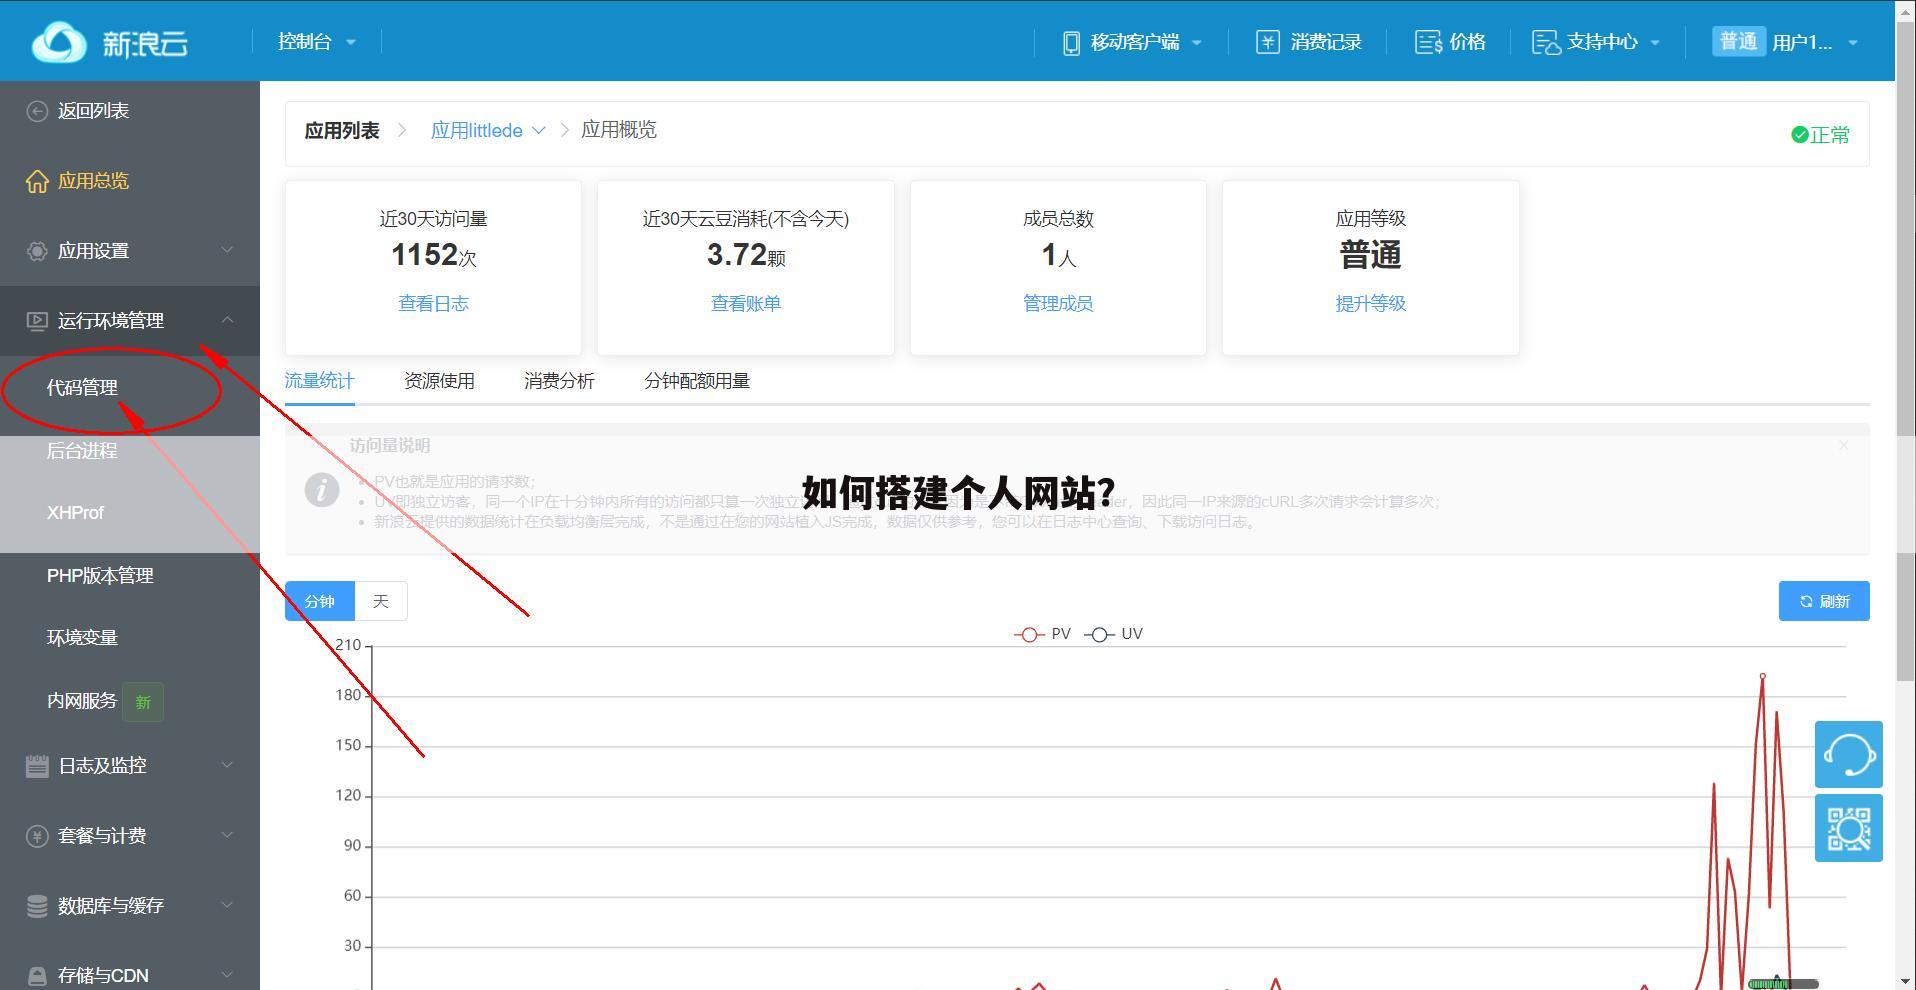
Task: Collapse the 运行环境管理 sidebar section
Action: (227, 320)
